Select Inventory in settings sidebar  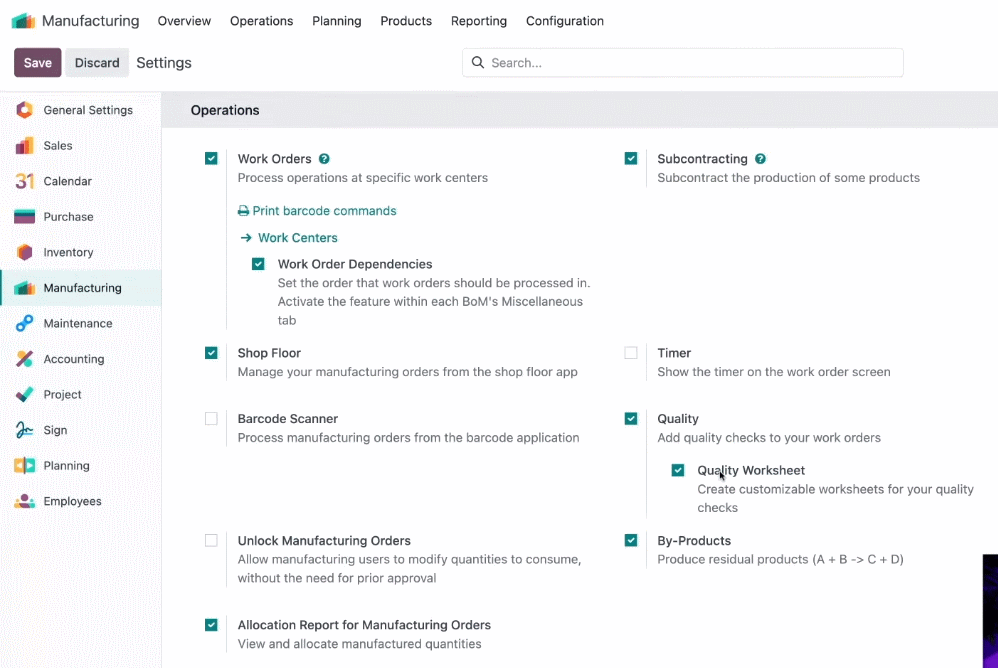click(81, 253)
